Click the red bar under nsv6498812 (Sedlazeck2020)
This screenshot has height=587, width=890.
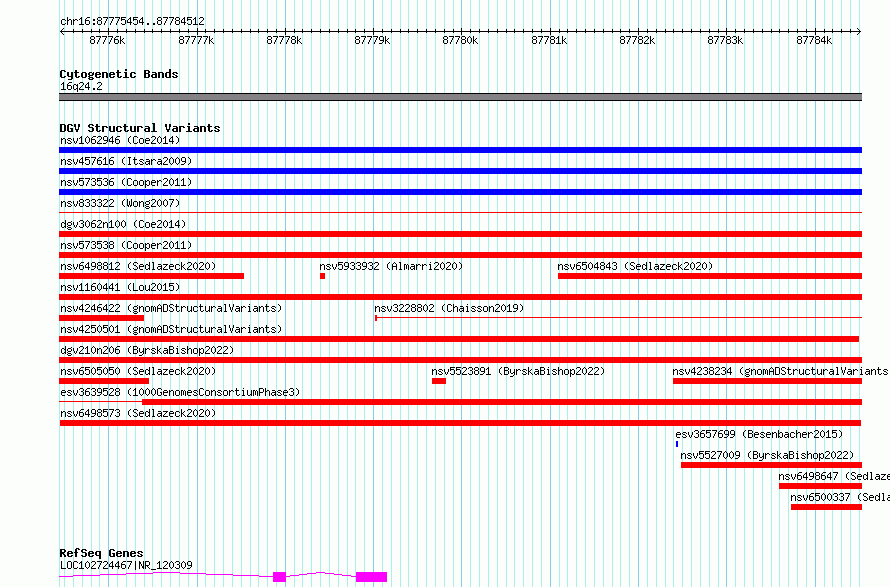pyautogui.click(x=152, y=276)
